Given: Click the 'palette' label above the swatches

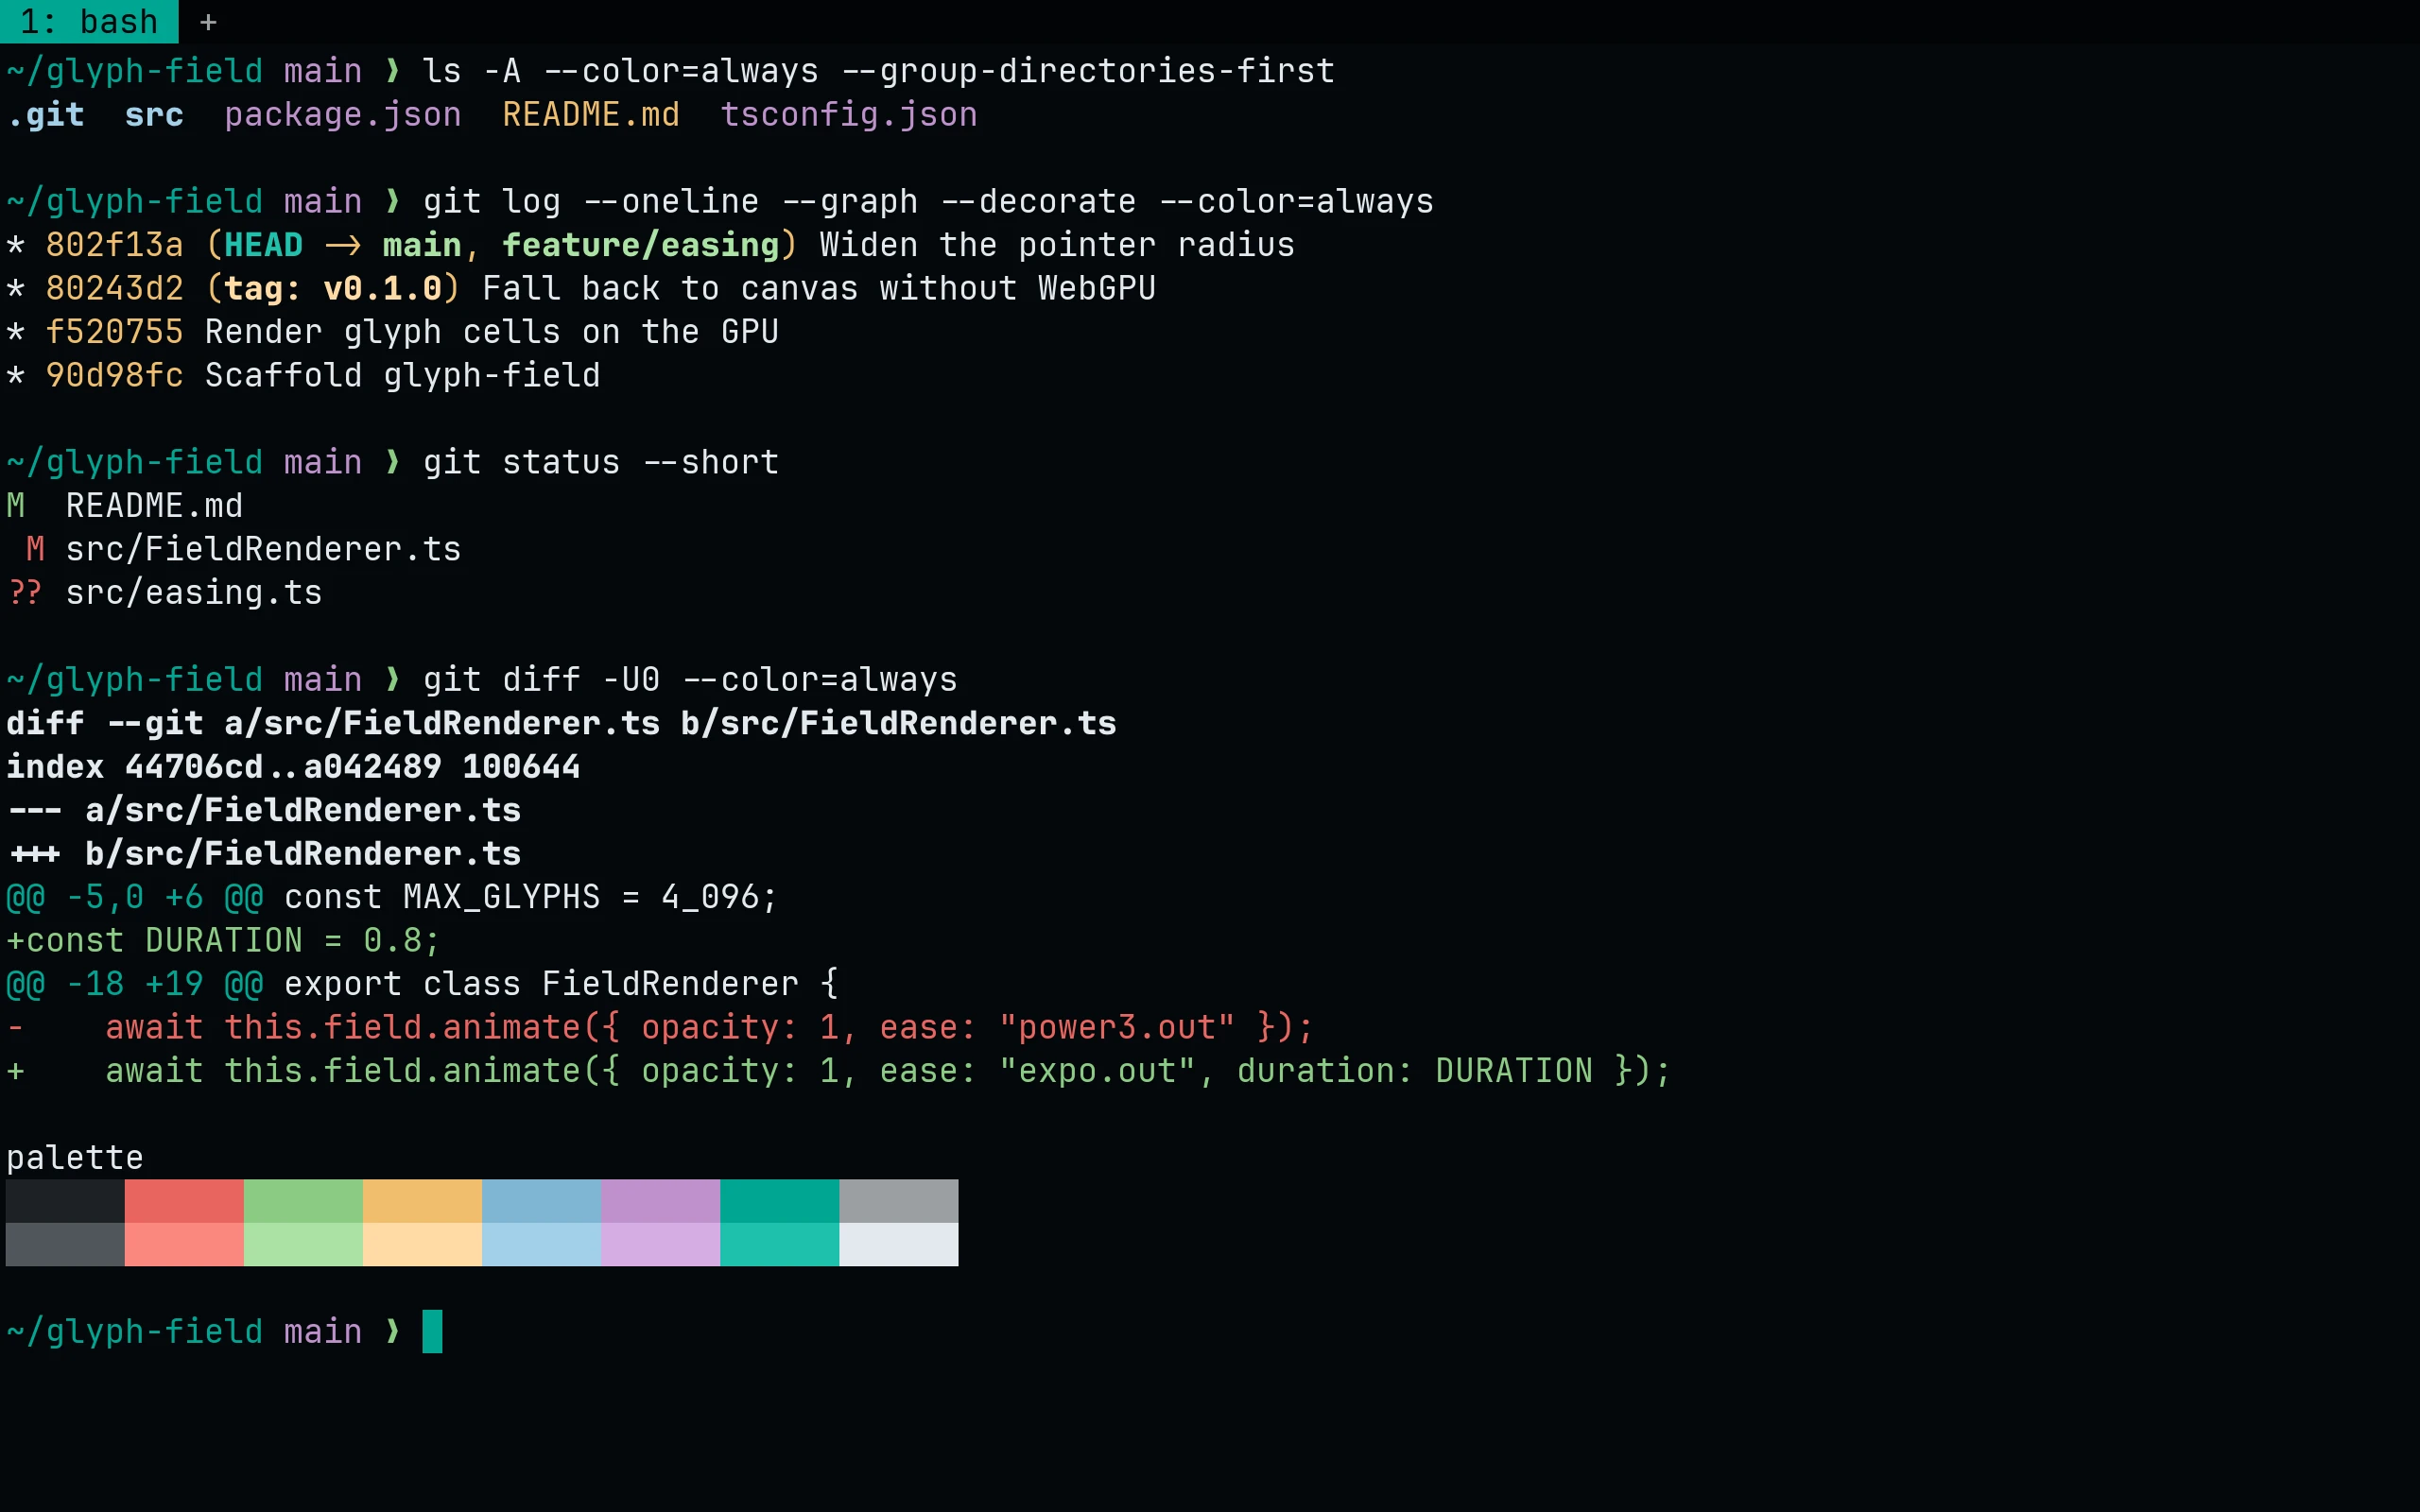Looking at the screenshot, I should [75, 1158].
